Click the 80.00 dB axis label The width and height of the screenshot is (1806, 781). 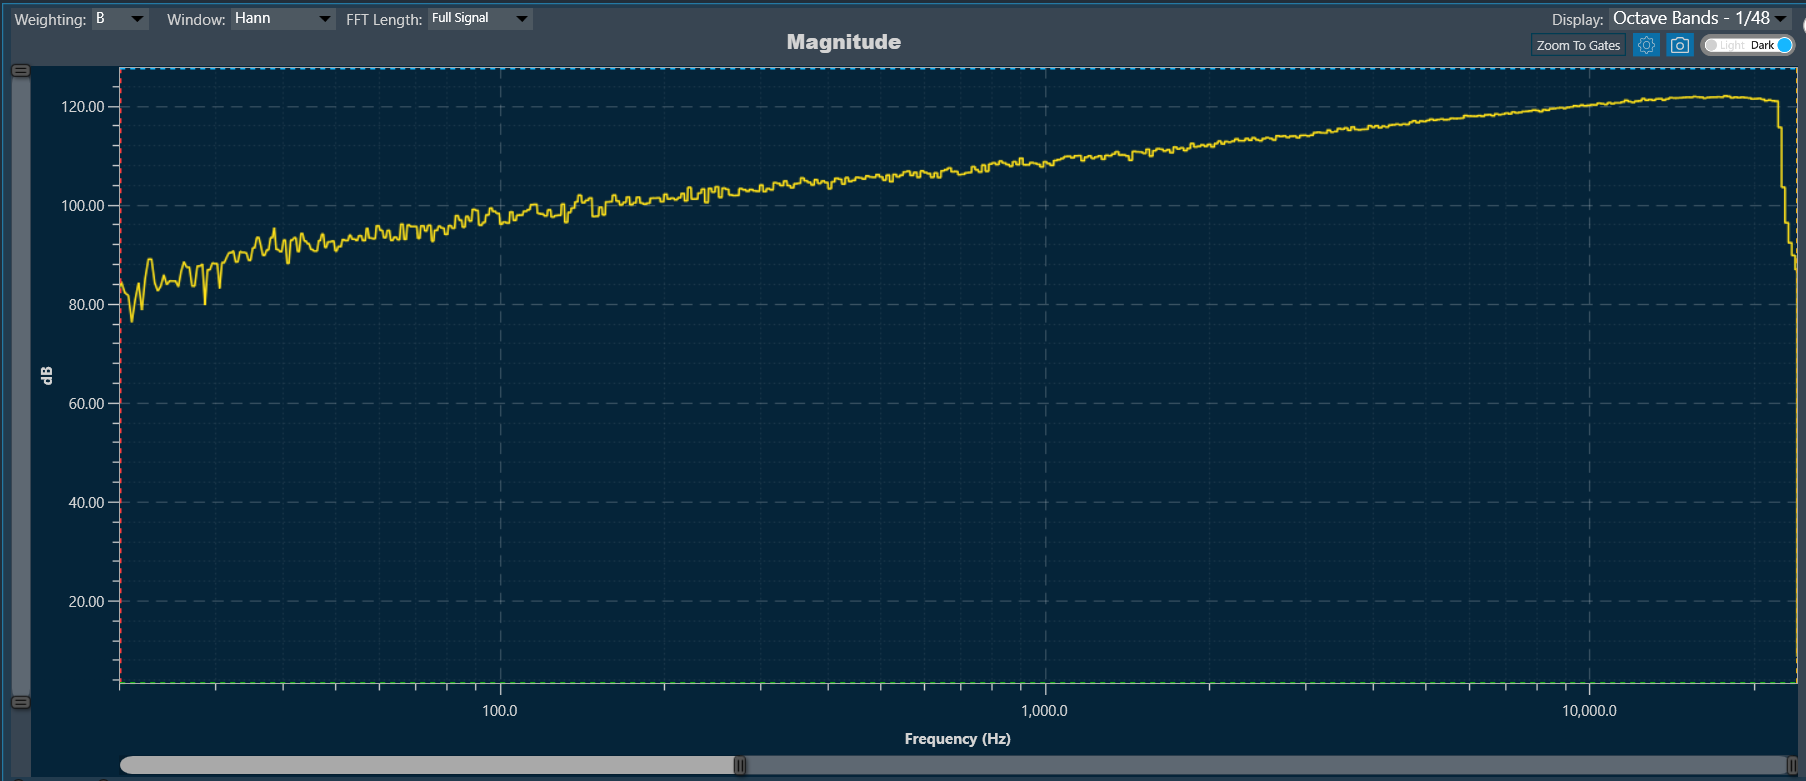pyautogui.click(x=86, y=305)
